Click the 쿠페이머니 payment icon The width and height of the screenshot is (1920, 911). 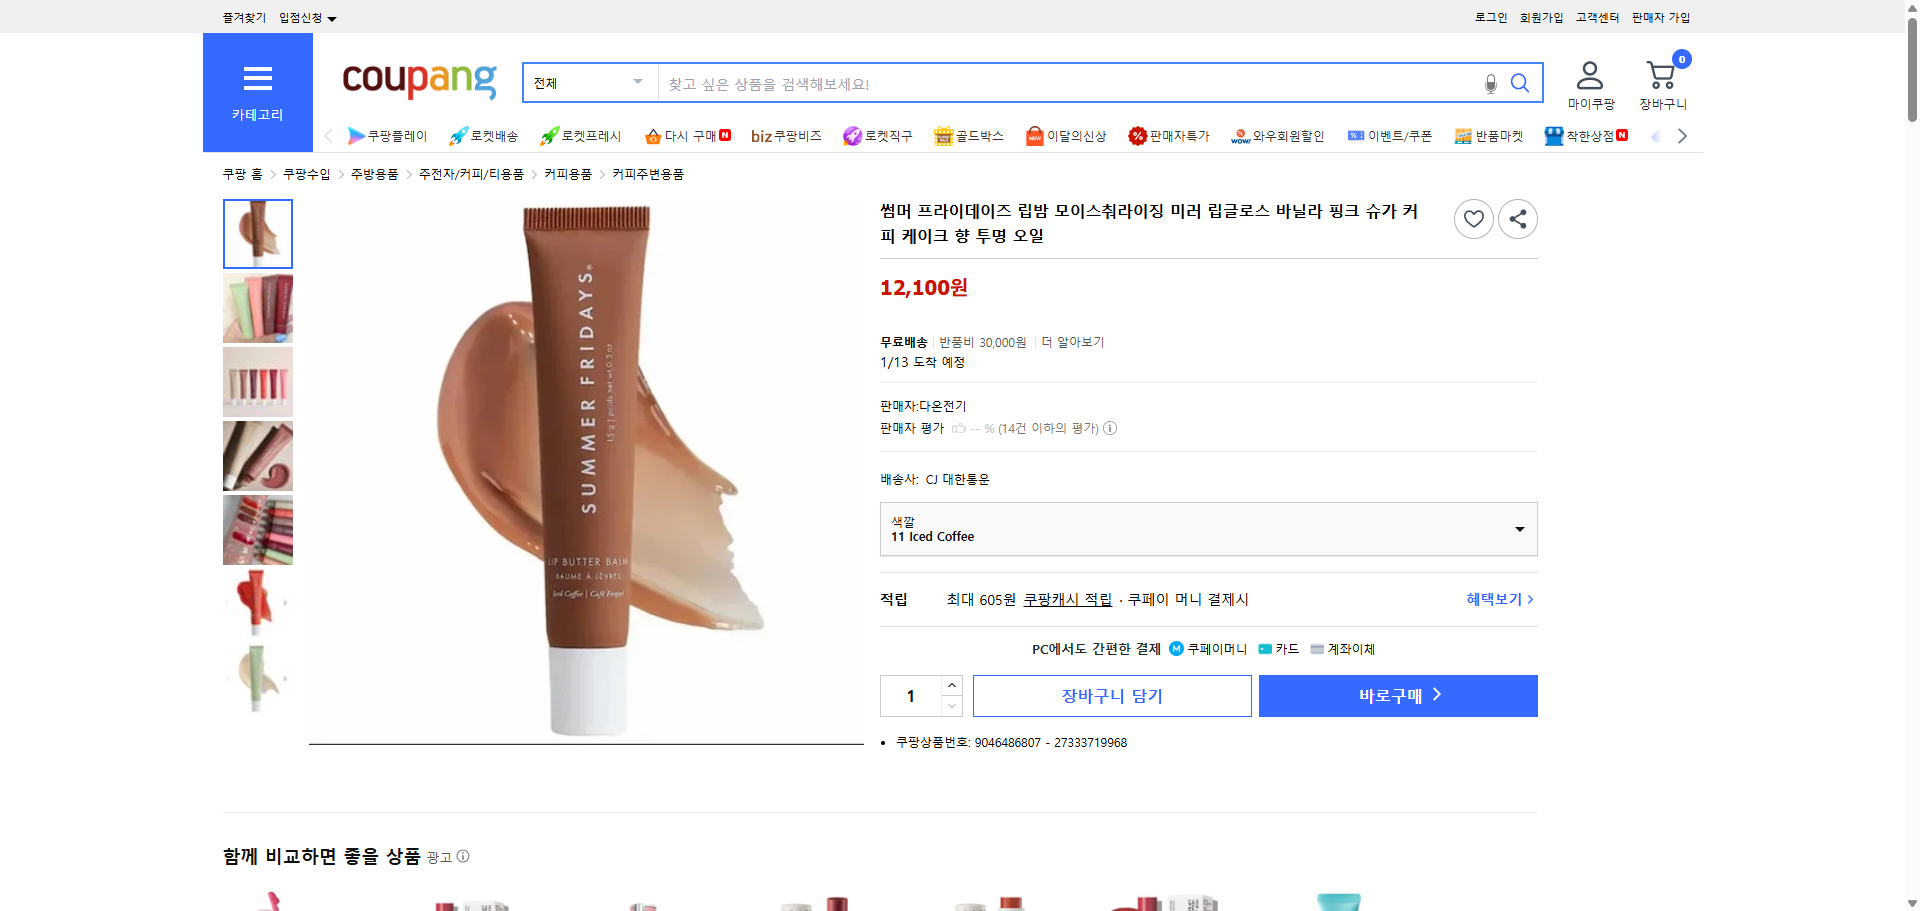pyautogui.click(x=1174, y=649)
